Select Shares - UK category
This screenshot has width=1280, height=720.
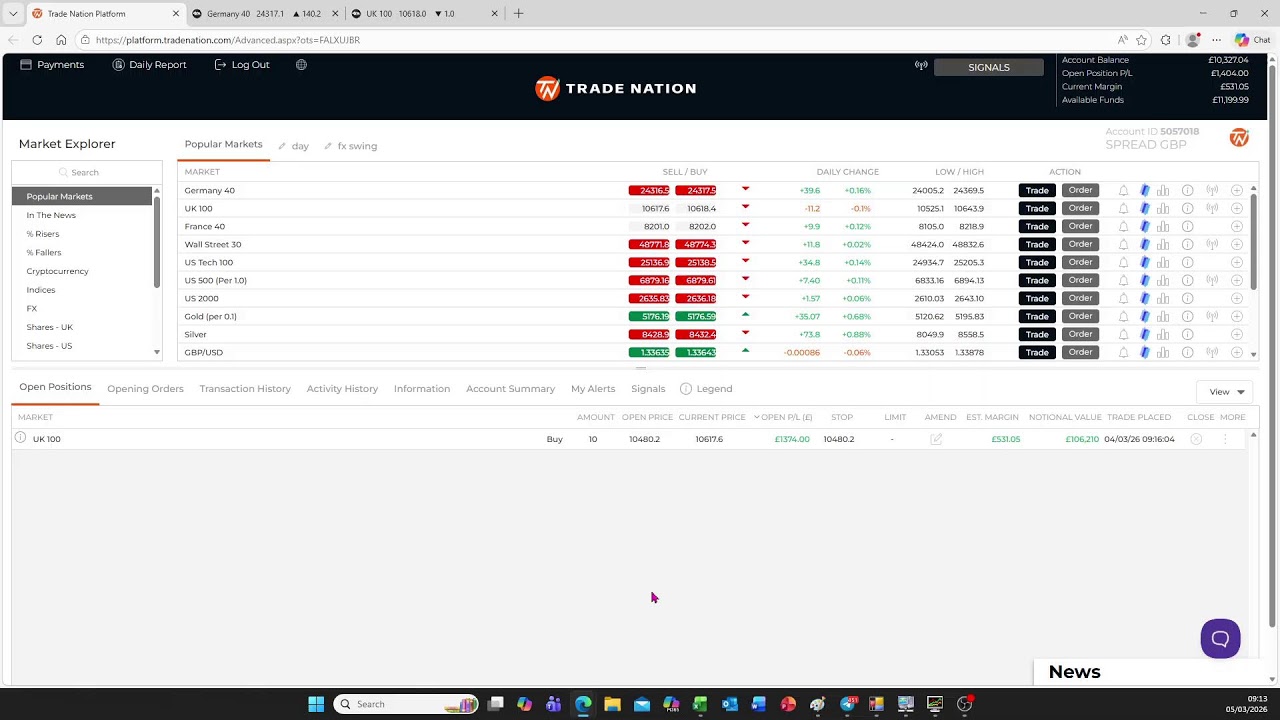50,327
